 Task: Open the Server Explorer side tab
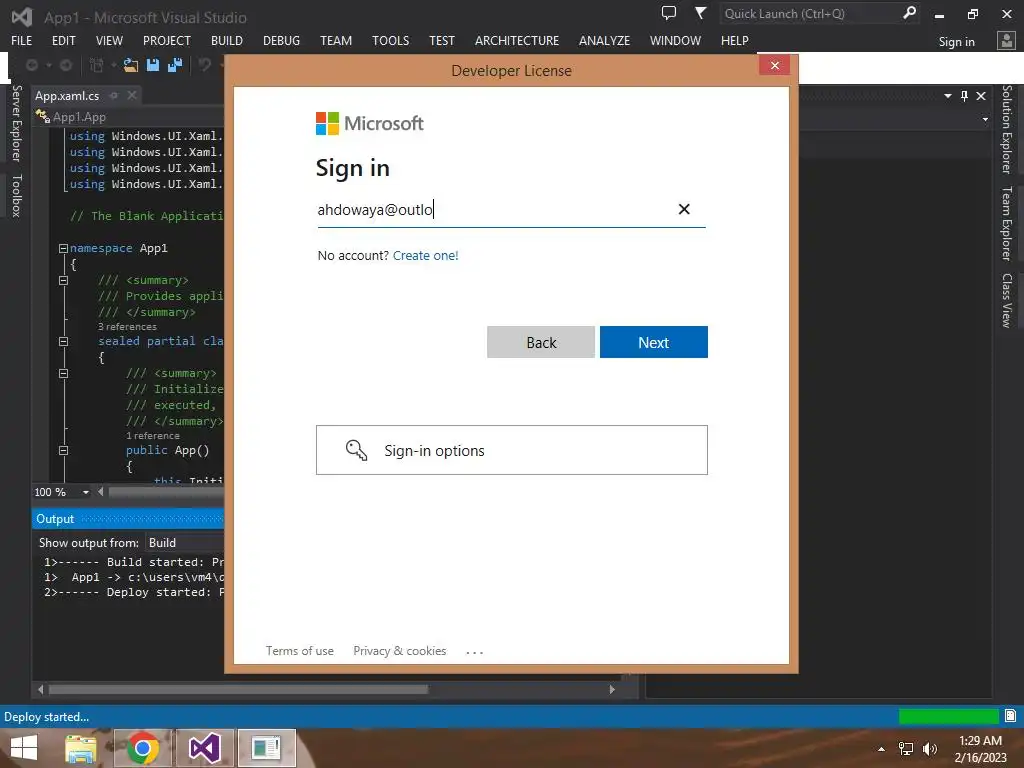point(16,123)
